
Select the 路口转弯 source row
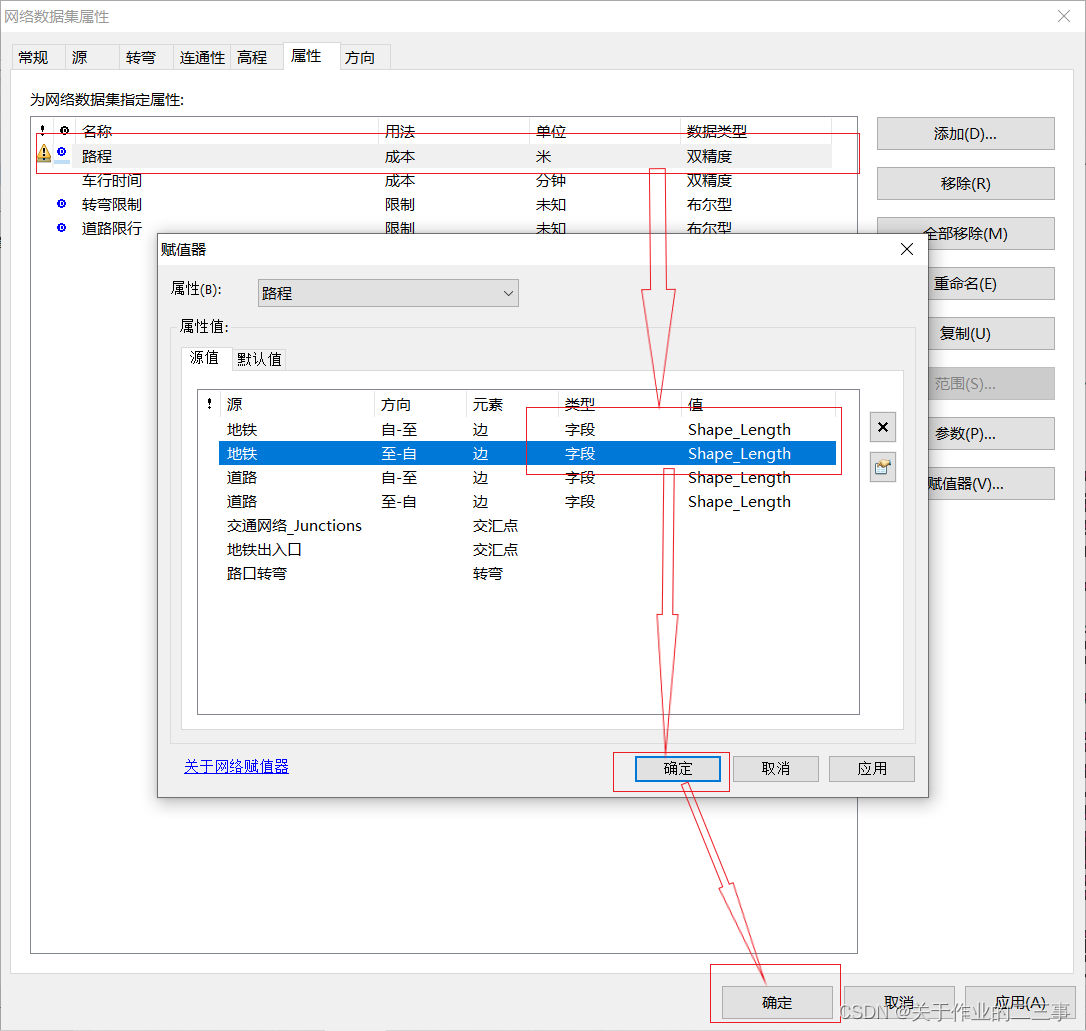(x=528, y=573)
